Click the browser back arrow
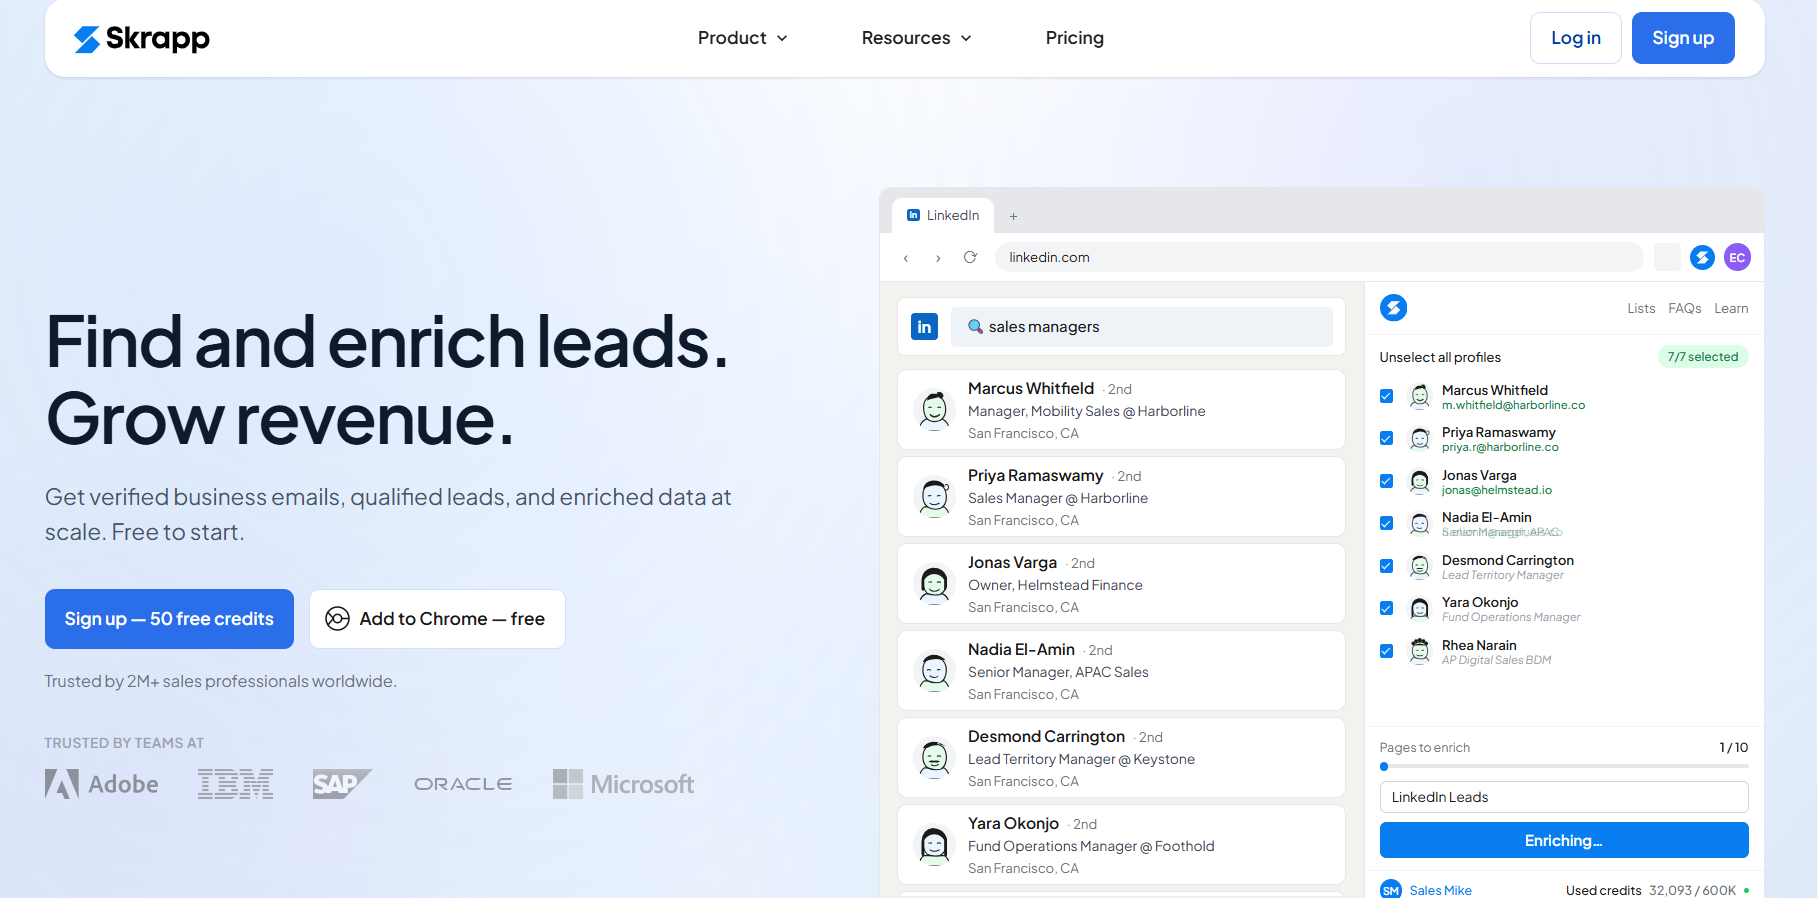The height and width of the screenshot is (898, 1817). pos(906,258)
